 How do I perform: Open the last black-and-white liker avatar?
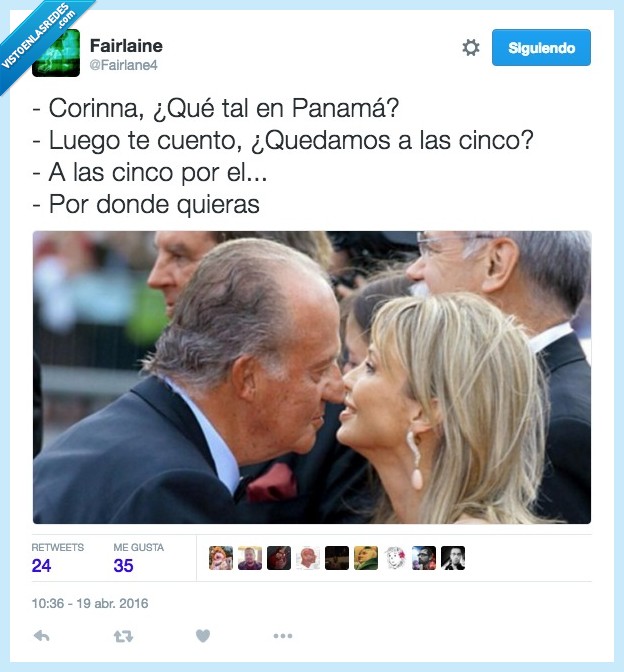[x=453, y=558]
